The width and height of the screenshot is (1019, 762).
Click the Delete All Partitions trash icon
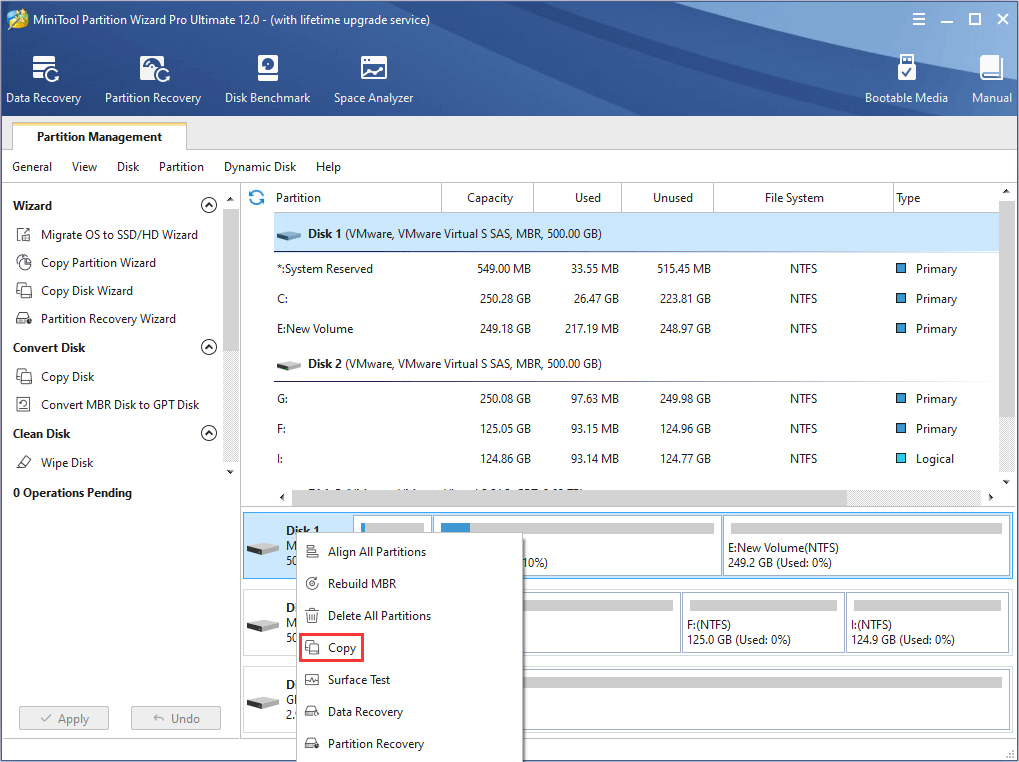(x=312, y=615)
